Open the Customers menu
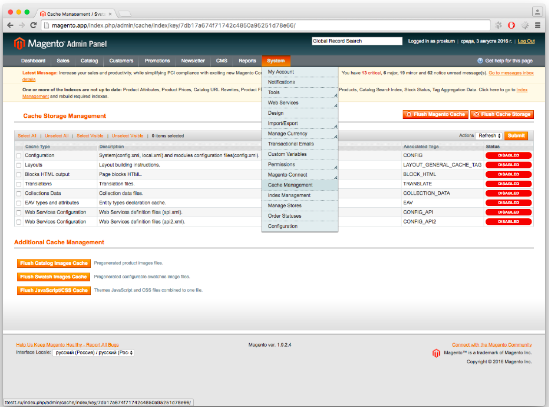The image size is (549, 407). pos(121,61)
